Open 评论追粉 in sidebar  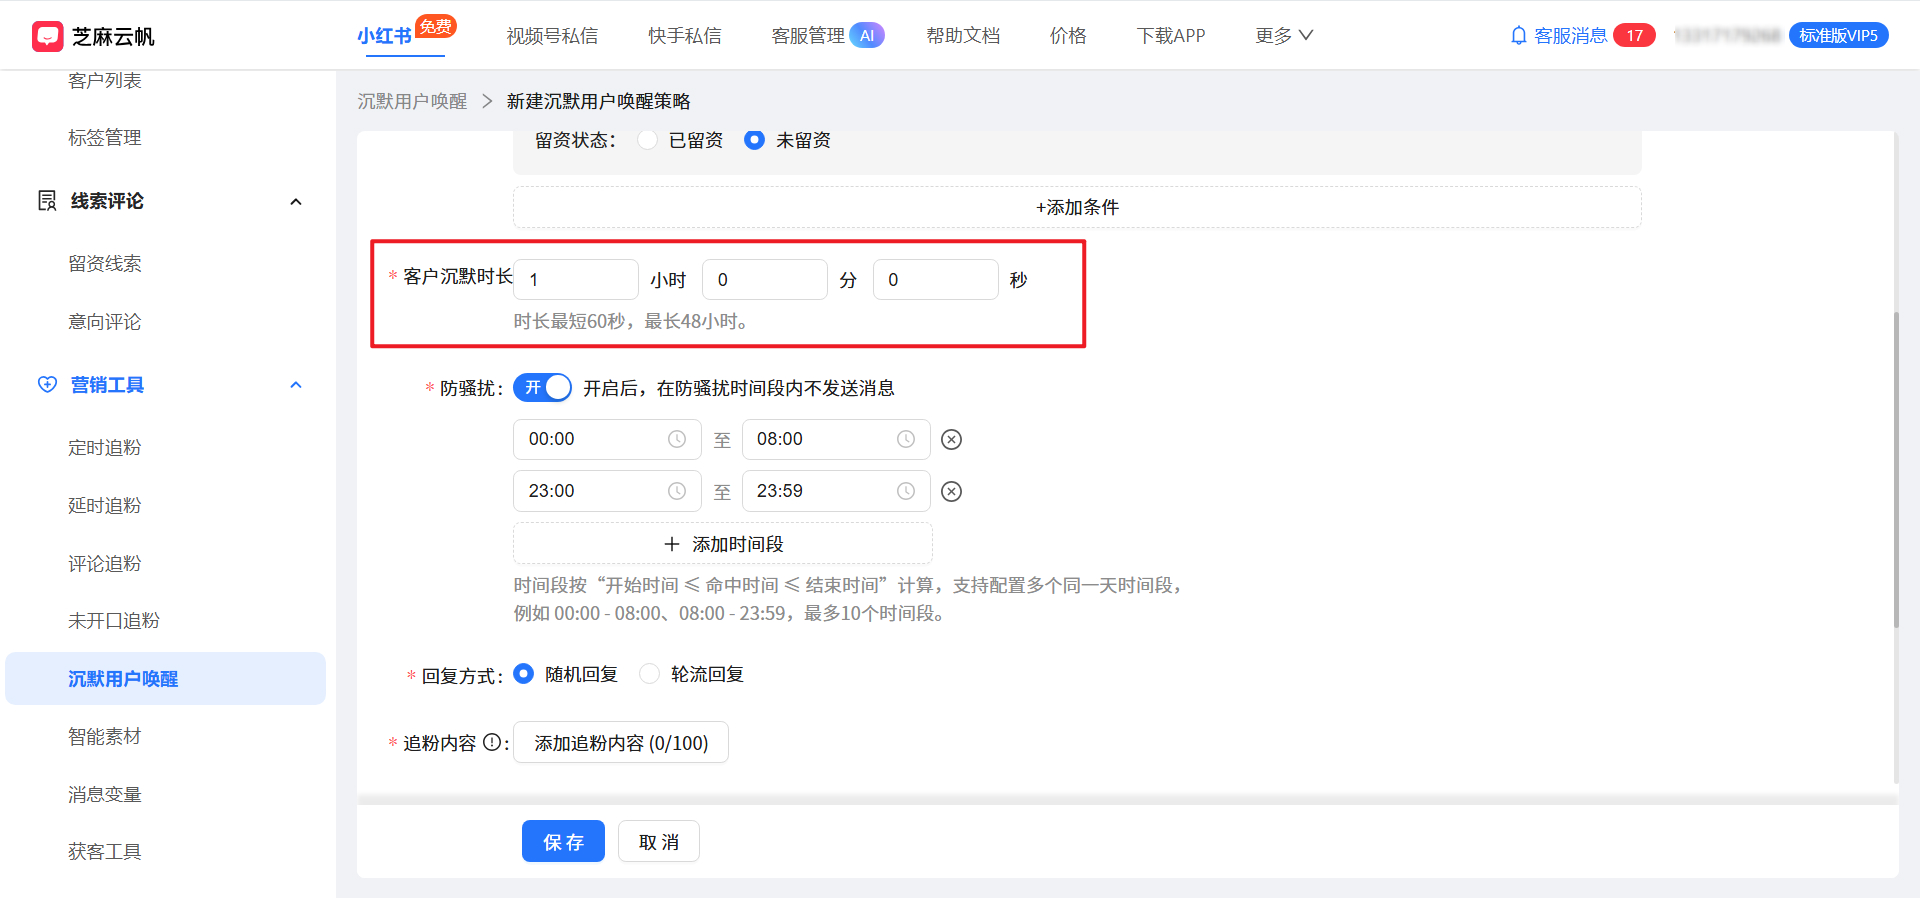point(105,564)
